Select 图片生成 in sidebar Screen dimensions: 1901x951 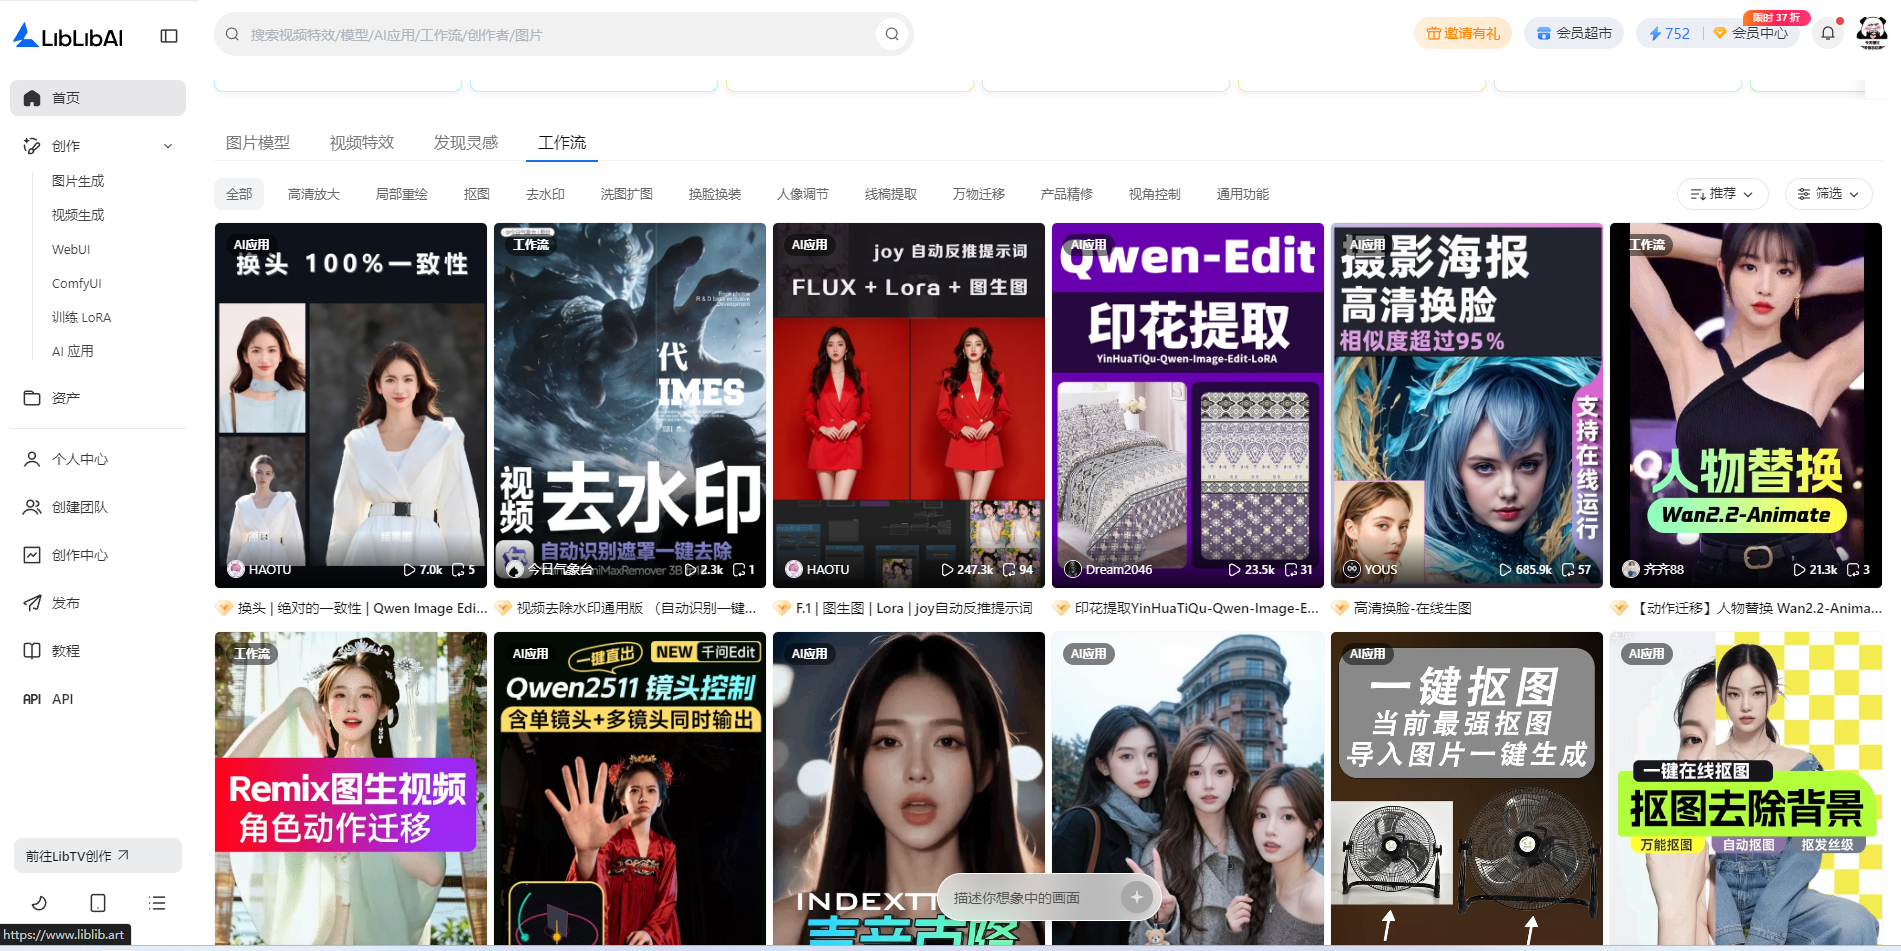click(x=78, y=181)
